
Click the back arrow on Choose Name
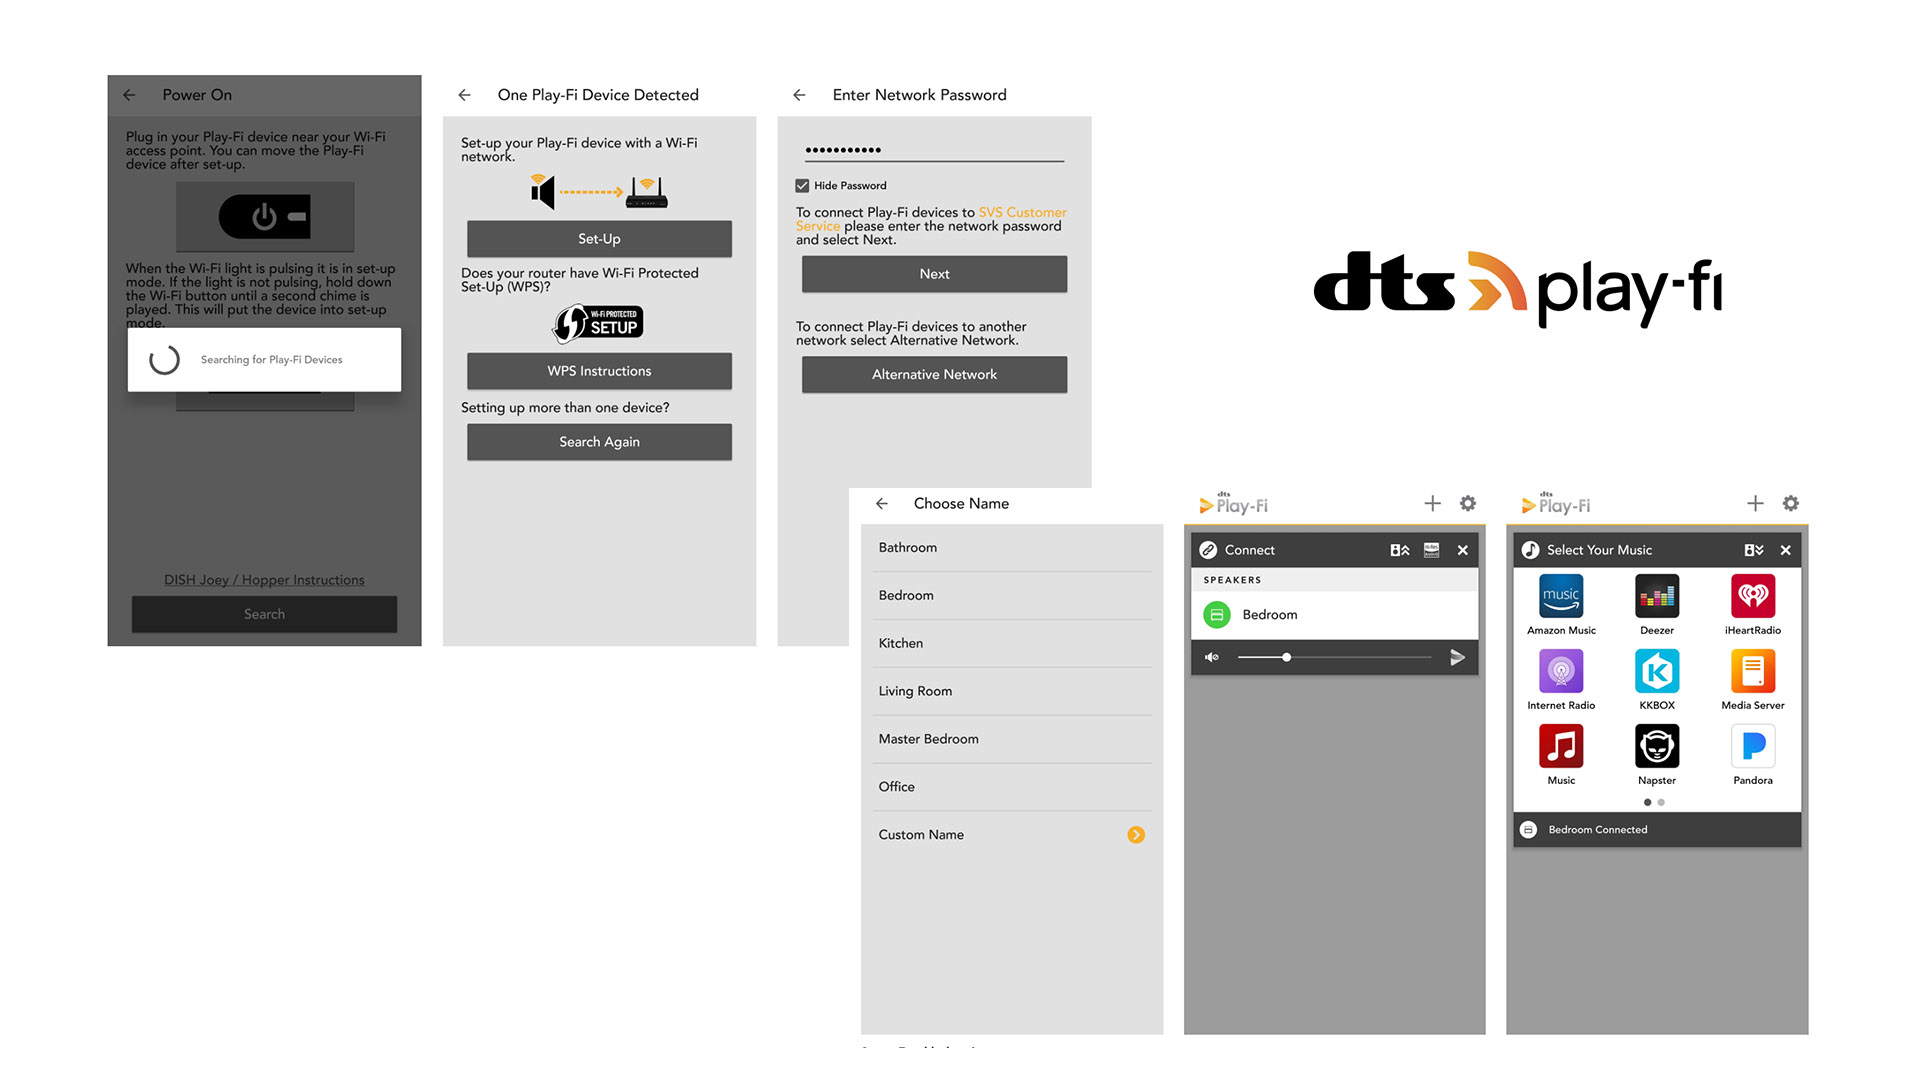tap(880, 502)
